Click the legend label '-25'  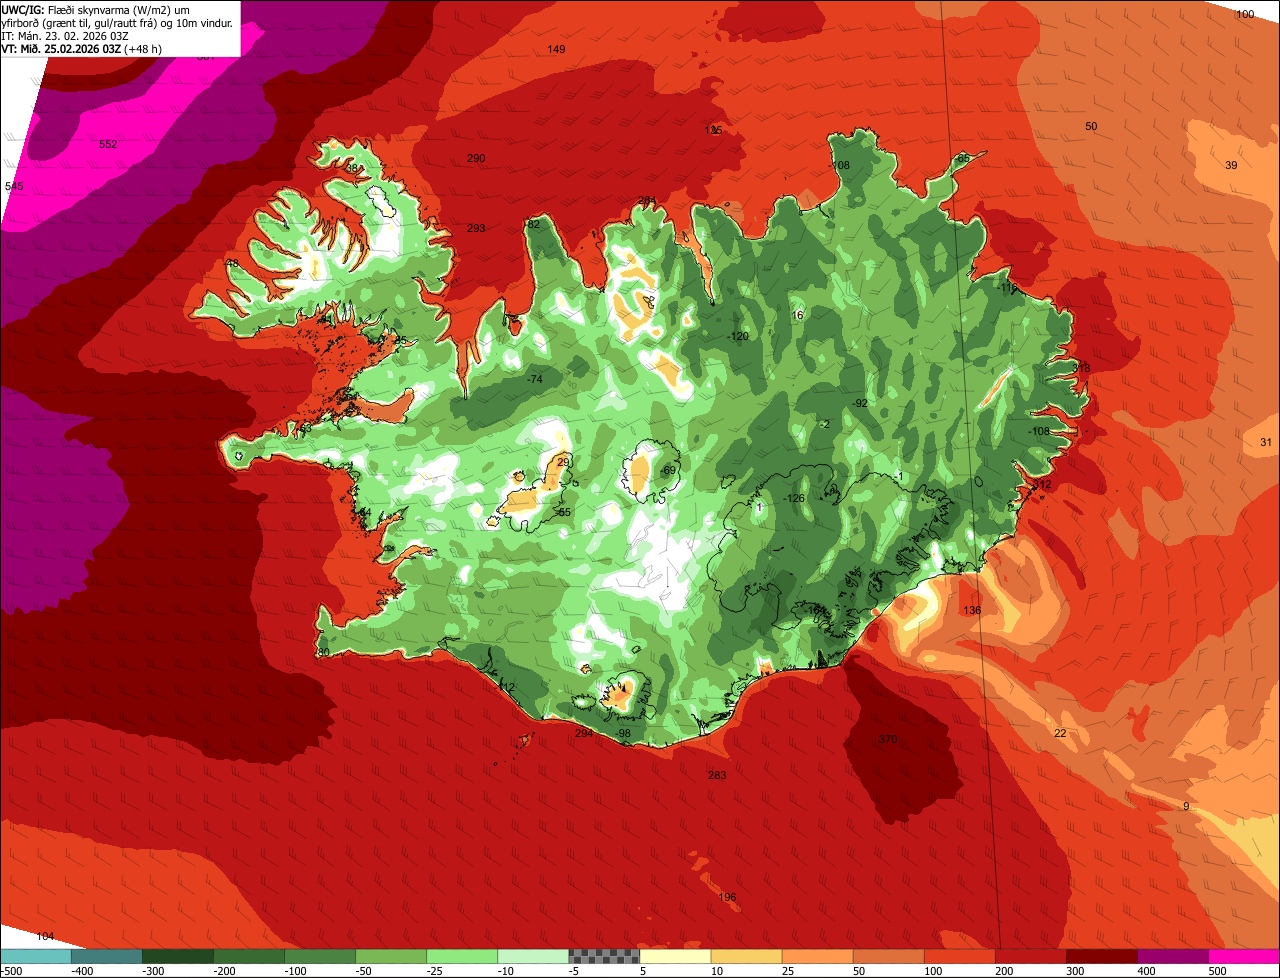(x=436, y=971)
